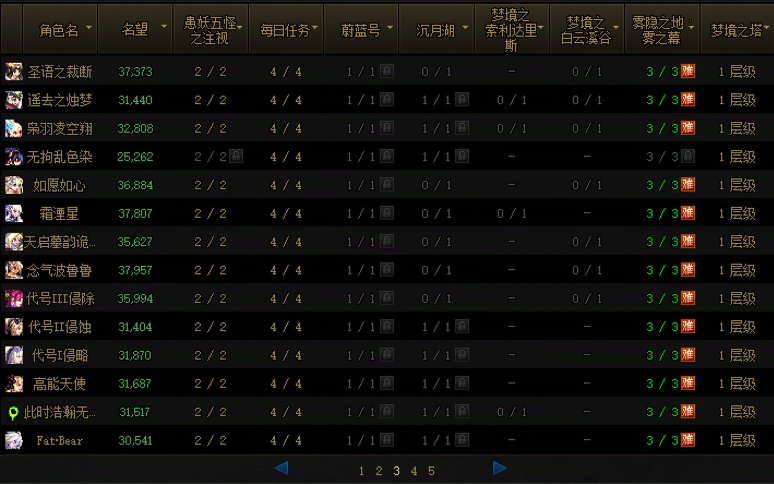774x484 pixels.
Task: Click 4 / 4 daily tasks for 高能天使
Action: (286, 384)
